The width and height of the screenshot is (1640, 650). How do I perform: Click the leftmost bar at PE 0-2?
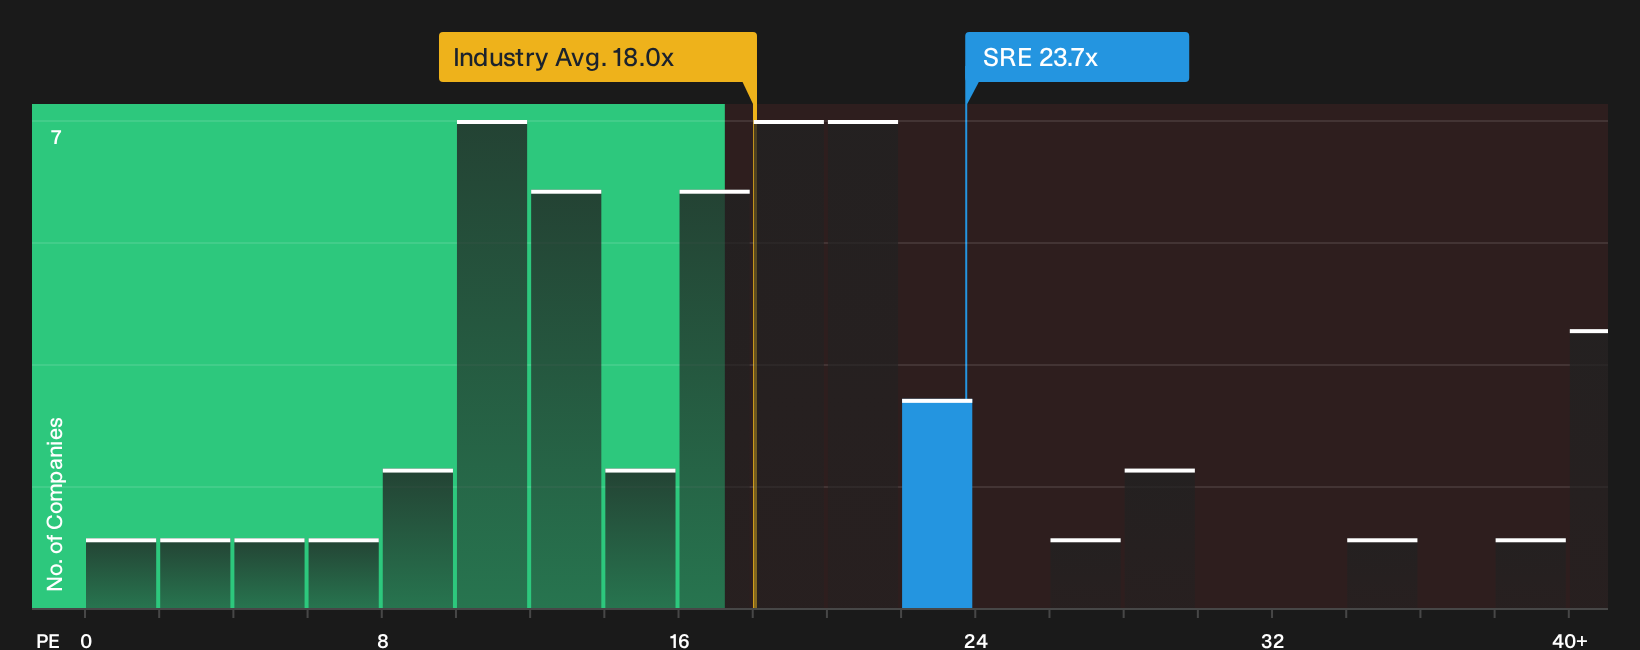tap(121, 574)
